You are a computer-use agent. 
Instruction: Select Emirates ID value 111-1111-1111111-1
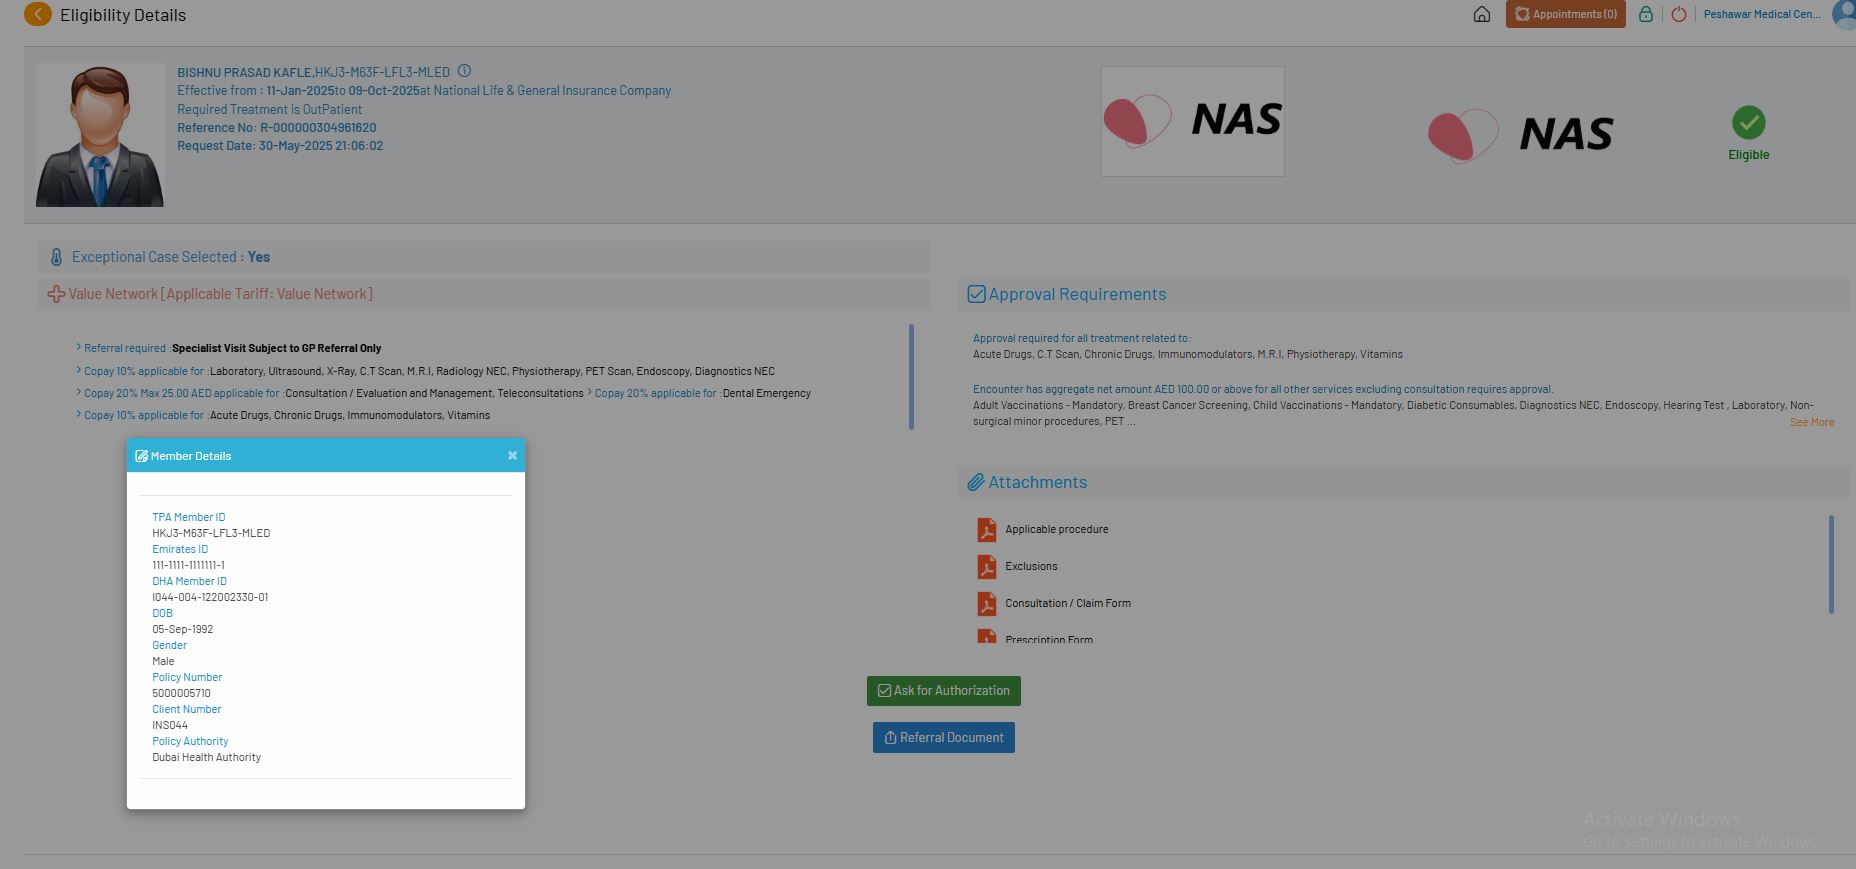click(188, 565)
